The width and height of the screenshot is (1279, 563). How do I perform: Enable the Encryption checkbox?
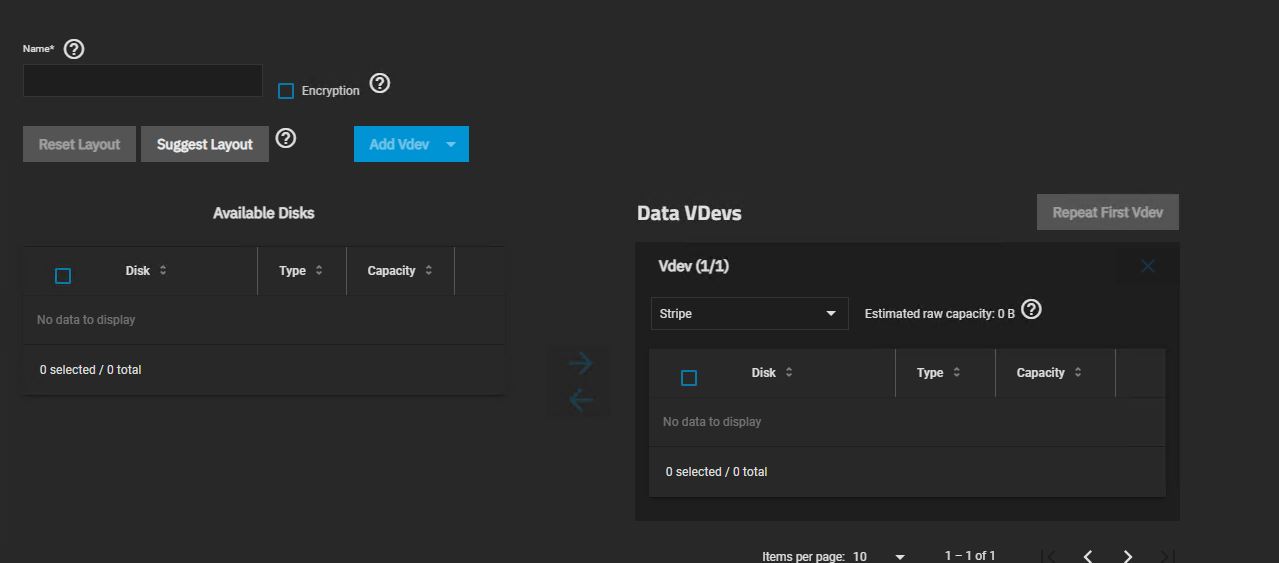click(x=286, y=91)
